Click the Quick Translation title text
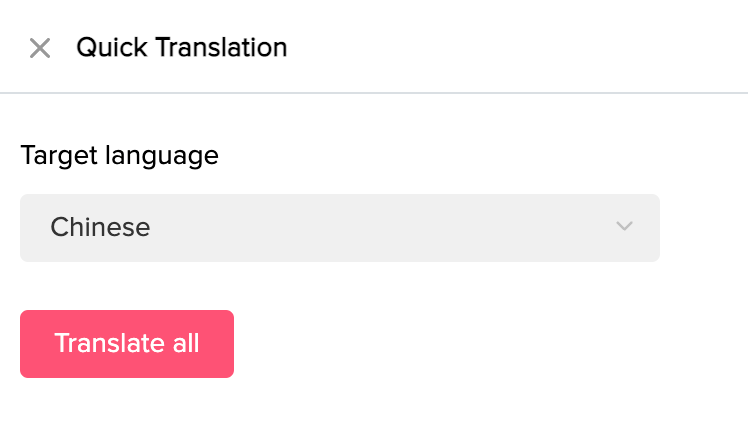Screen dimensions: 748x430 tap(182, 47)
